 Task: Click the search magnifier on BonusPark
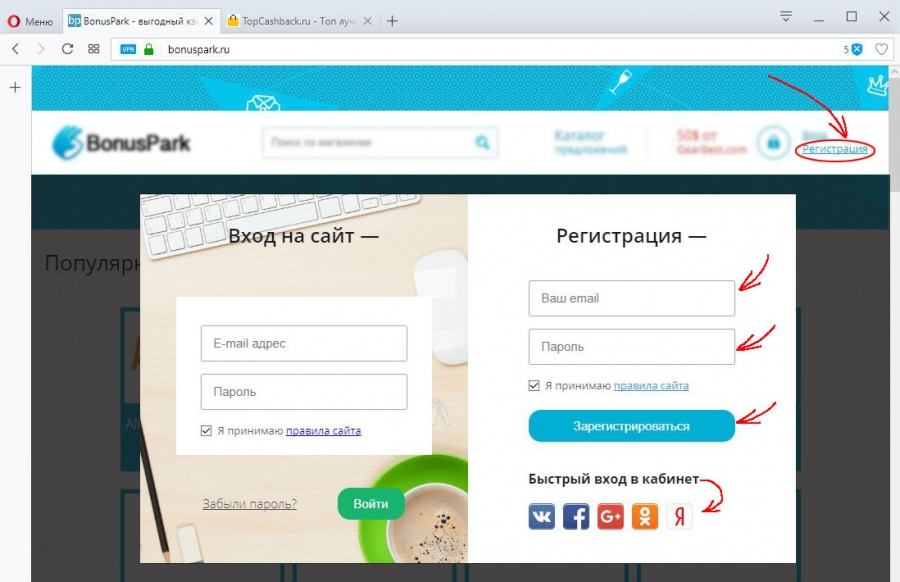pos(482,142)
